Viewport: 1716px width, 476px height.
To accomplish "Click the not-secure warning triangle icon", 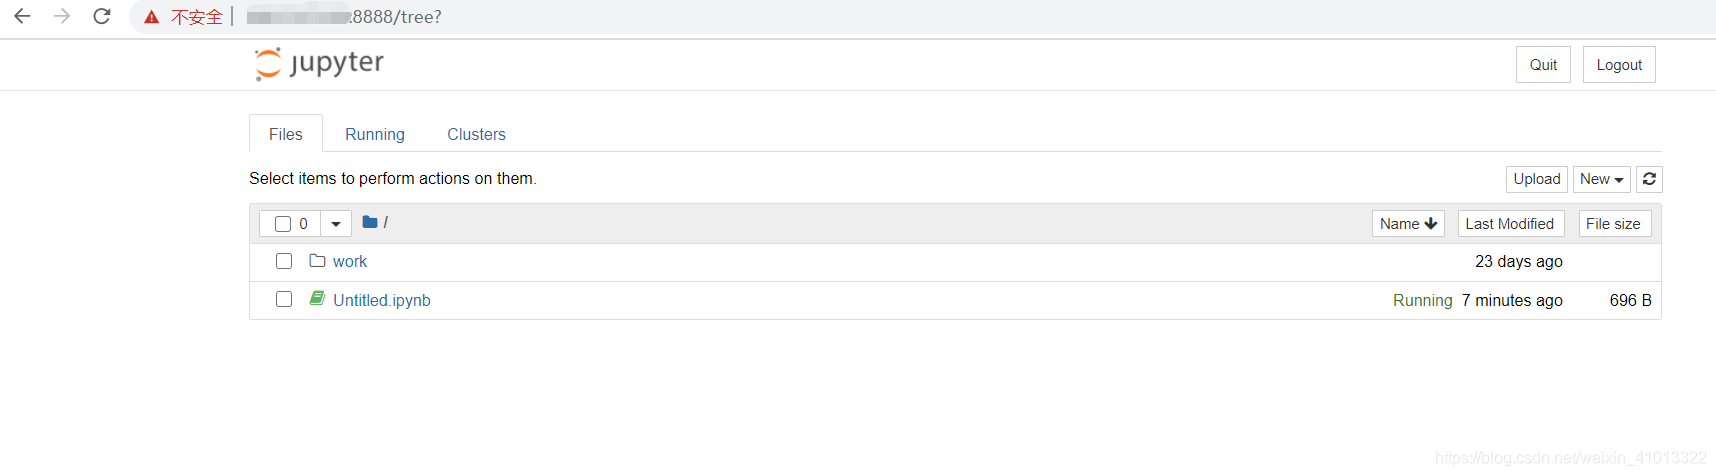I will [x=152, y=17].
